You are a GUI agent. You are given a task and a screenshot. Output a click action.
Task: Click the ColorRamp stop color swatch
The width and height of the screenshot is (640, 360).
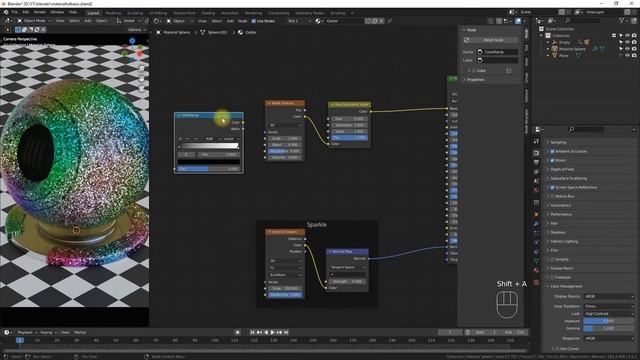[x=209, y=162]
